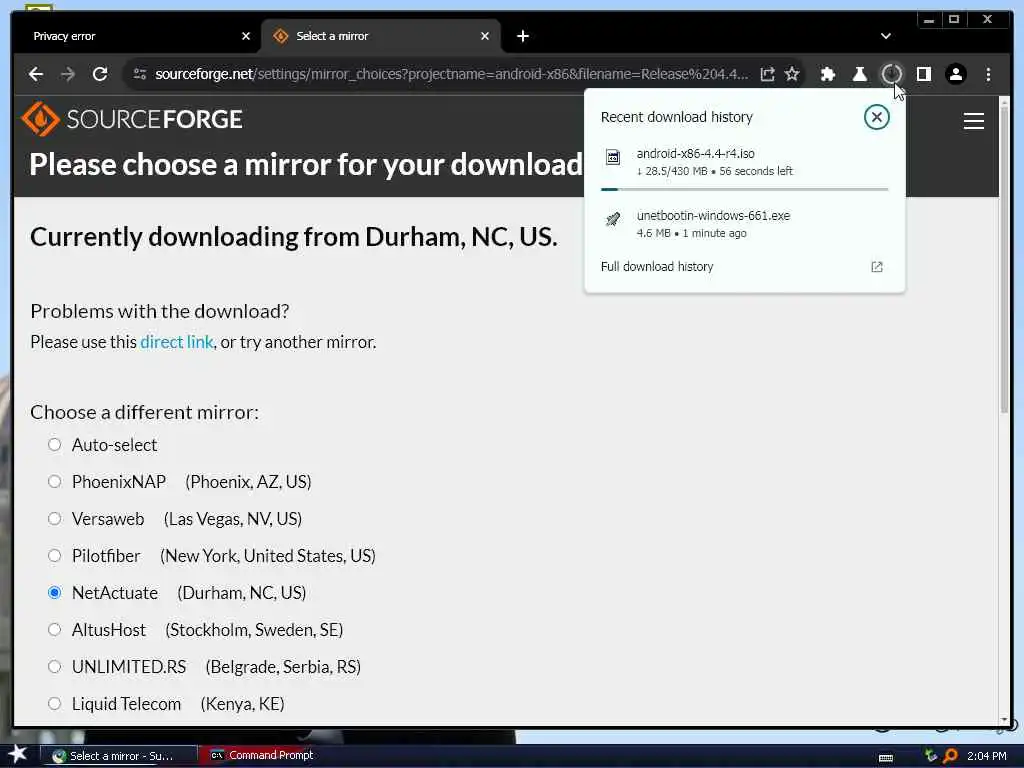Open Chrome Labs flask icon
Viewport: 1024px width, 768px height.
point(859,74)
